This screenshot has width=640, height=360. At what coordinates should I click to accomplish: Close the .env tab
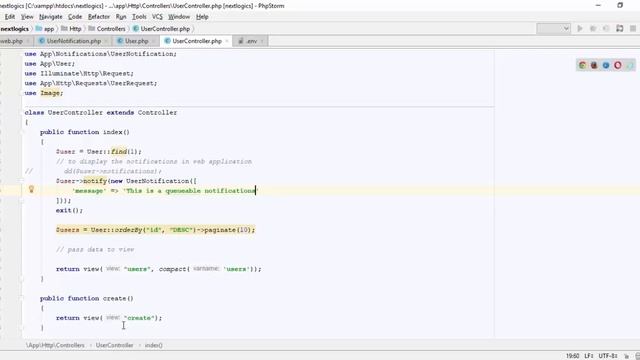[x=262, y=41]
